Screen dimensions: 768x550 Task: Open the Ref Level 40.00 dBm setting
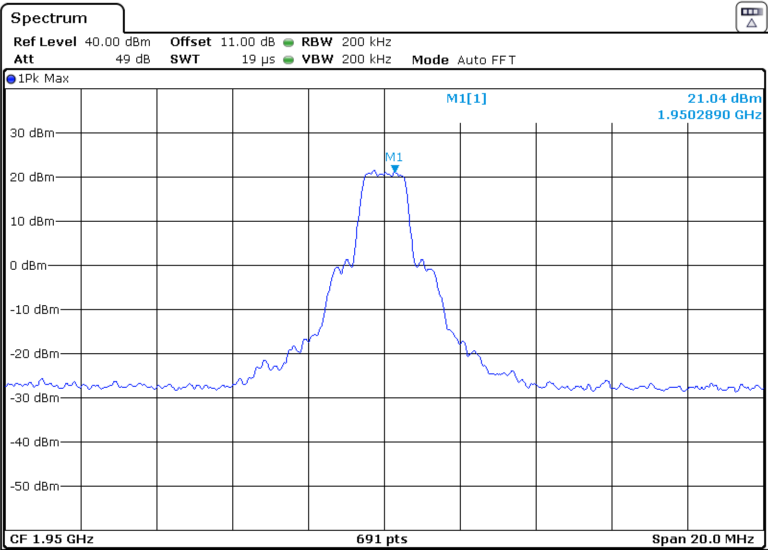tap(85, 42)
